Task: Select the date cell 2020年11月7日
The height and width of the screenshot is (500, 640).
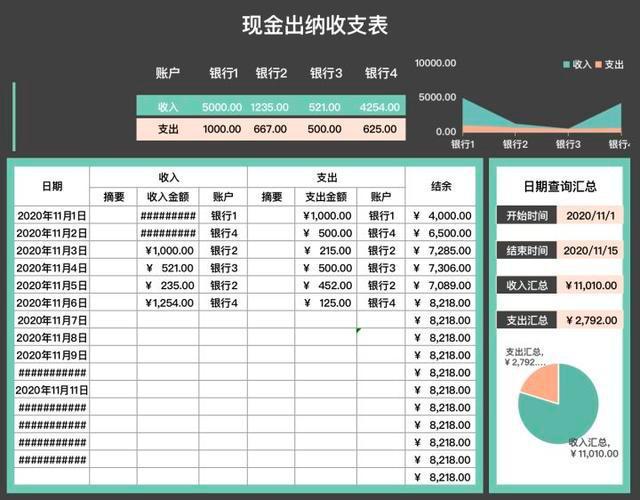Action: coord(52,320)
